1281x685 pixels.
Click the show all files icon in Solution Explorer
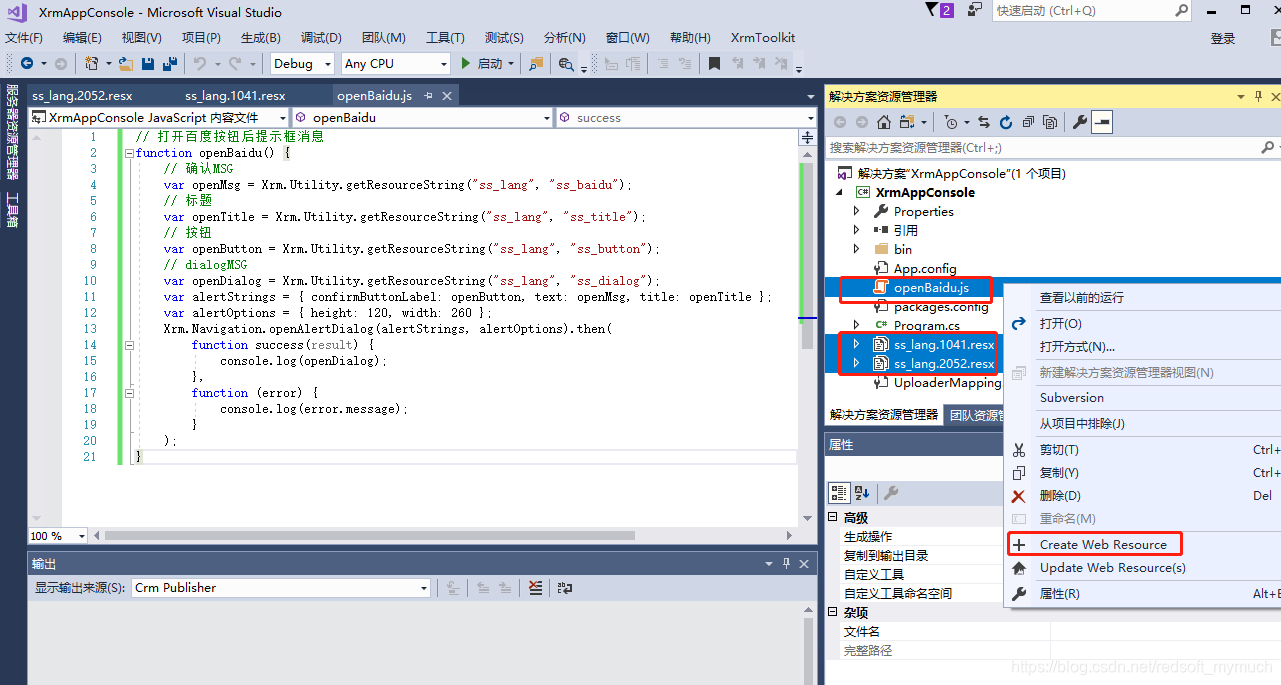pos(1050,122)
